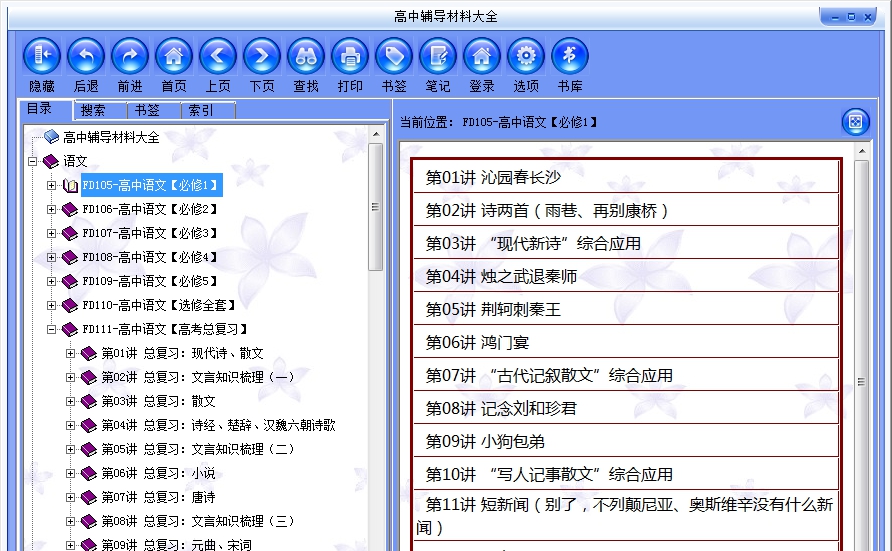Expand 第04讲 总复习：诗经、楚辞 node
This screenshot has width=892, height=551.
[x=71, y=425]
